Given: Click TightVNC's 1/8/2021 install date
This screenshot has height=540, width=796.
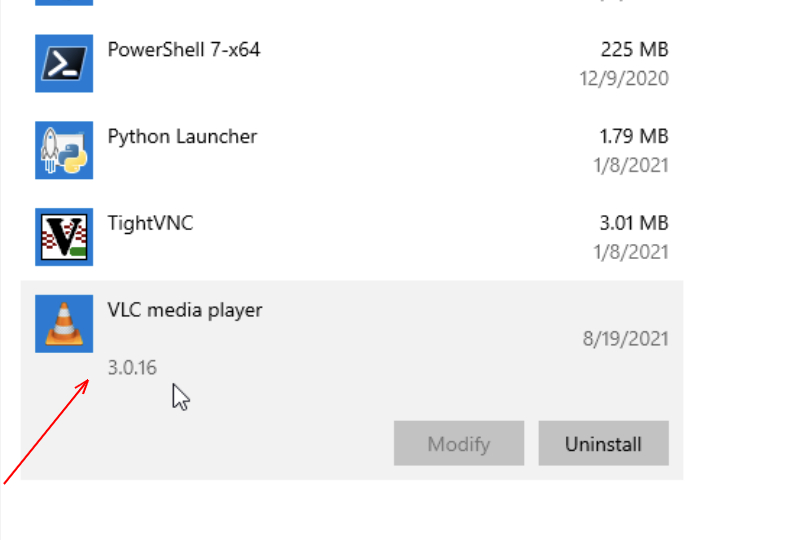Looking at the screenshot, I should click(631, 252).
